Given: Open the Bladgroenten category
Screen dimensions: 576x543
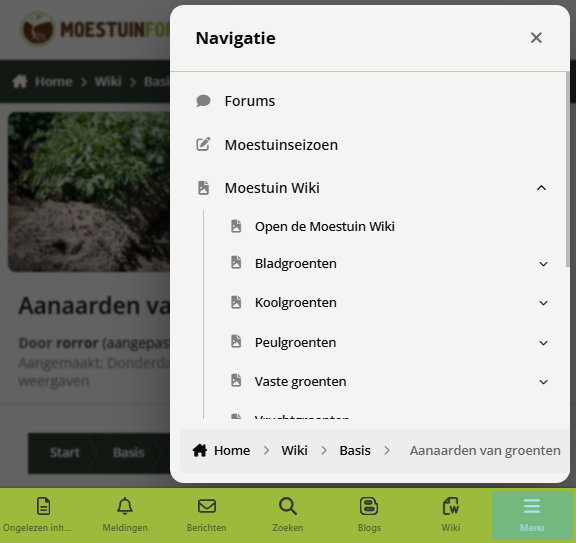Looking at the screenshot, I should point(295,263).
